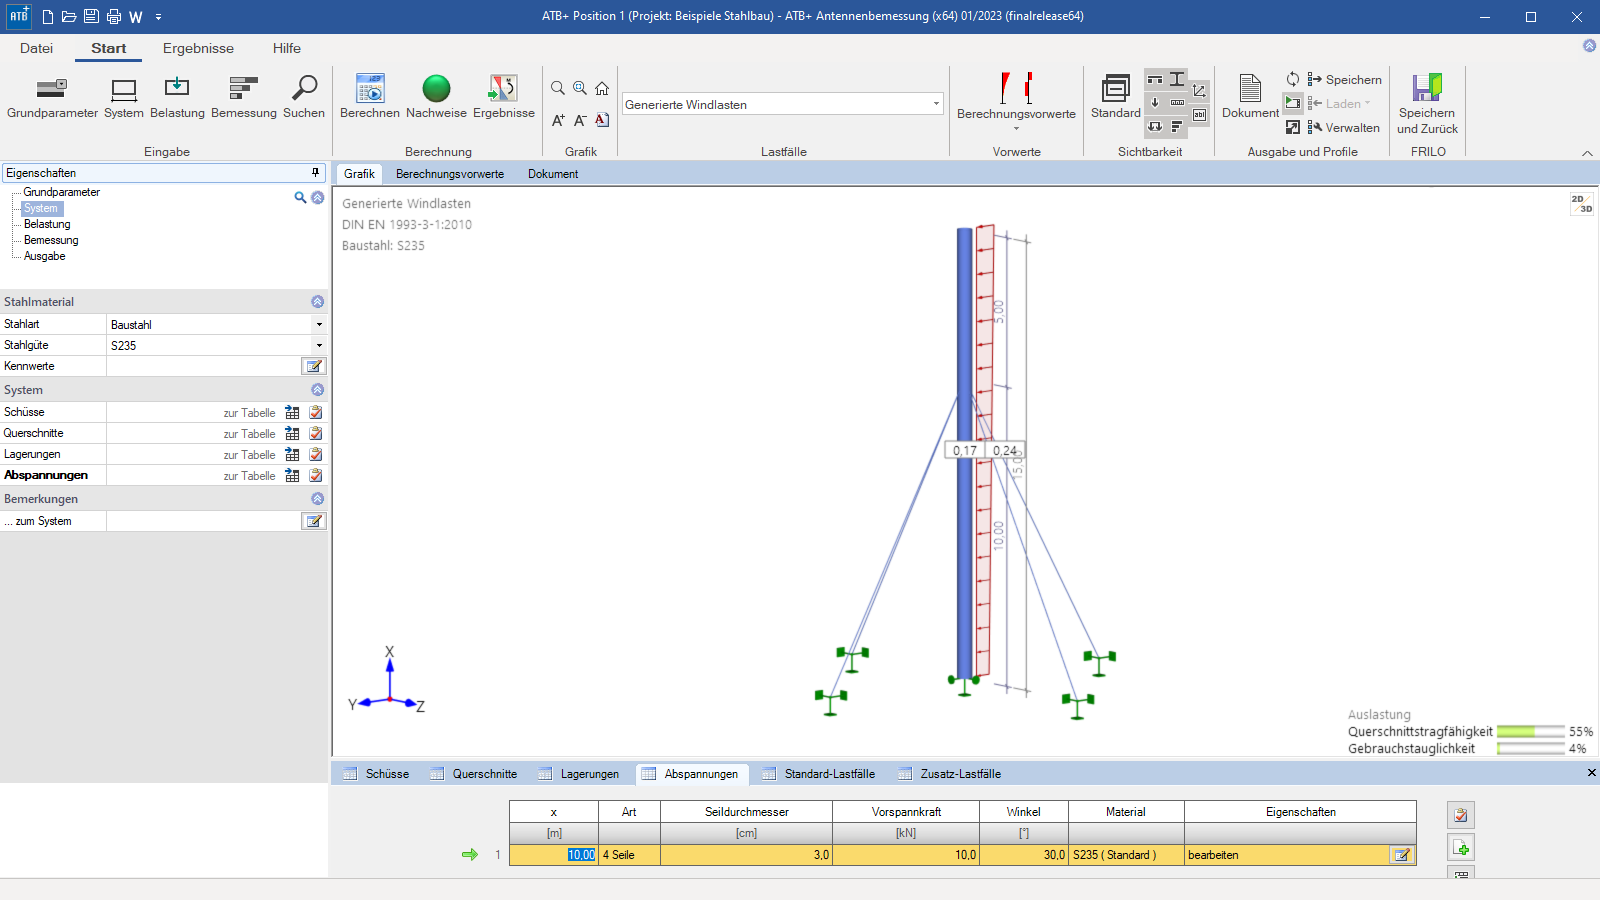Toggle abl label visibility icon

point(1199,115)
